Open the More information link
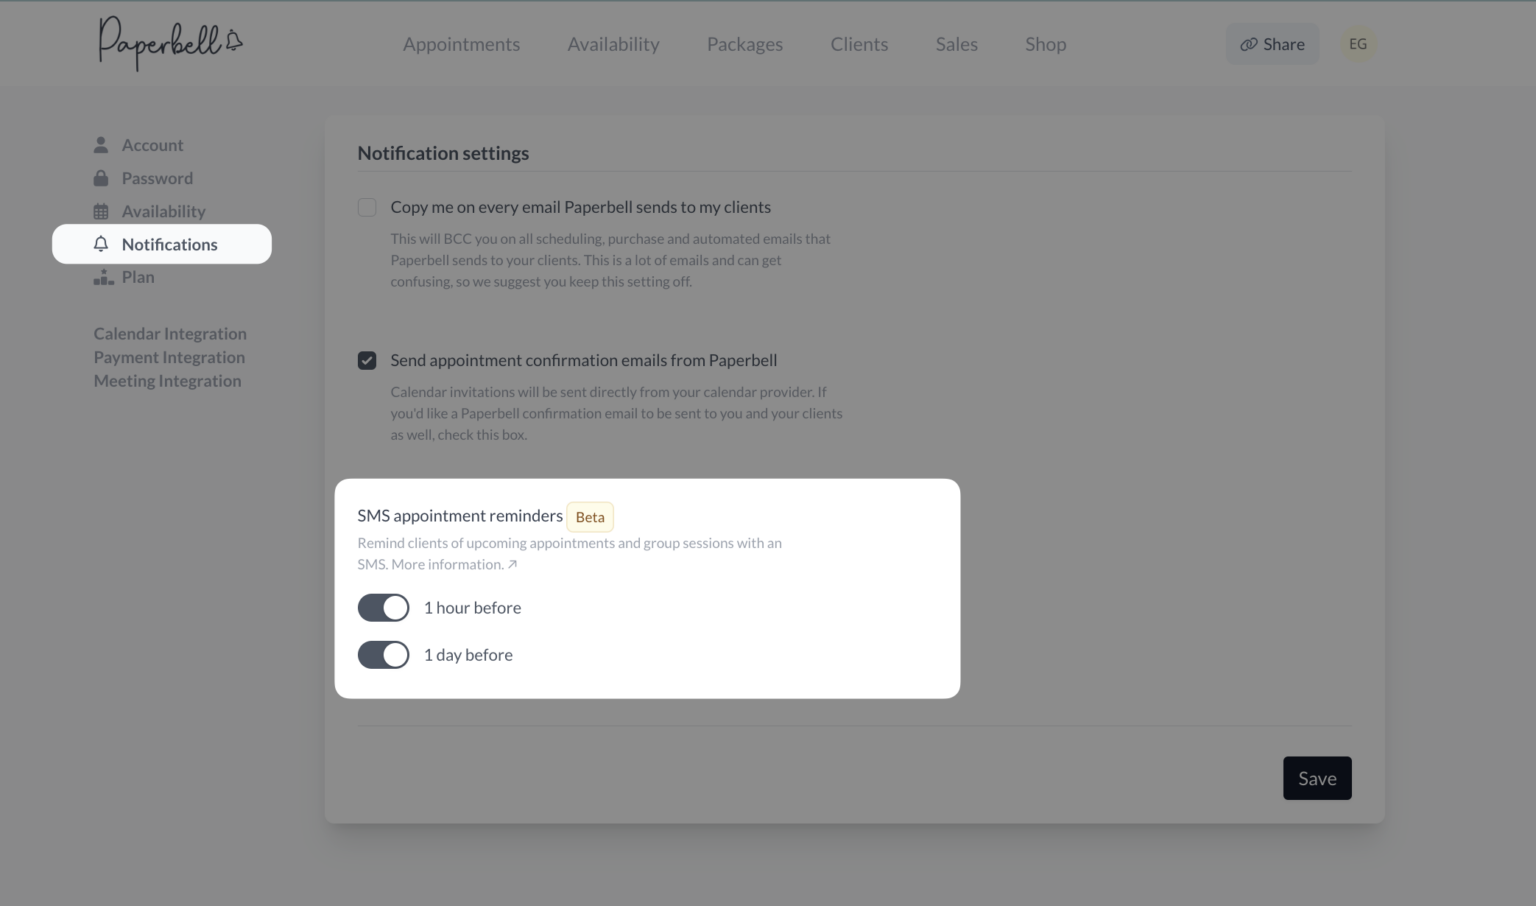 click(463, 564)
